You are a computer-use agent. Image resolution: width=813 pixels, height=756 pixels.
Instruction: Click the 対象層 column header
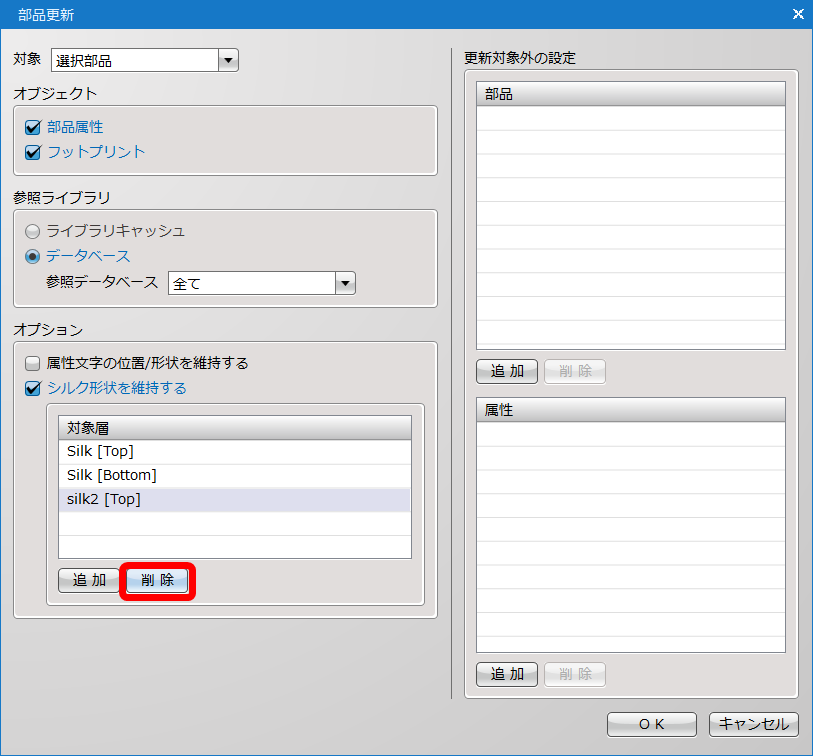(234, 428)
